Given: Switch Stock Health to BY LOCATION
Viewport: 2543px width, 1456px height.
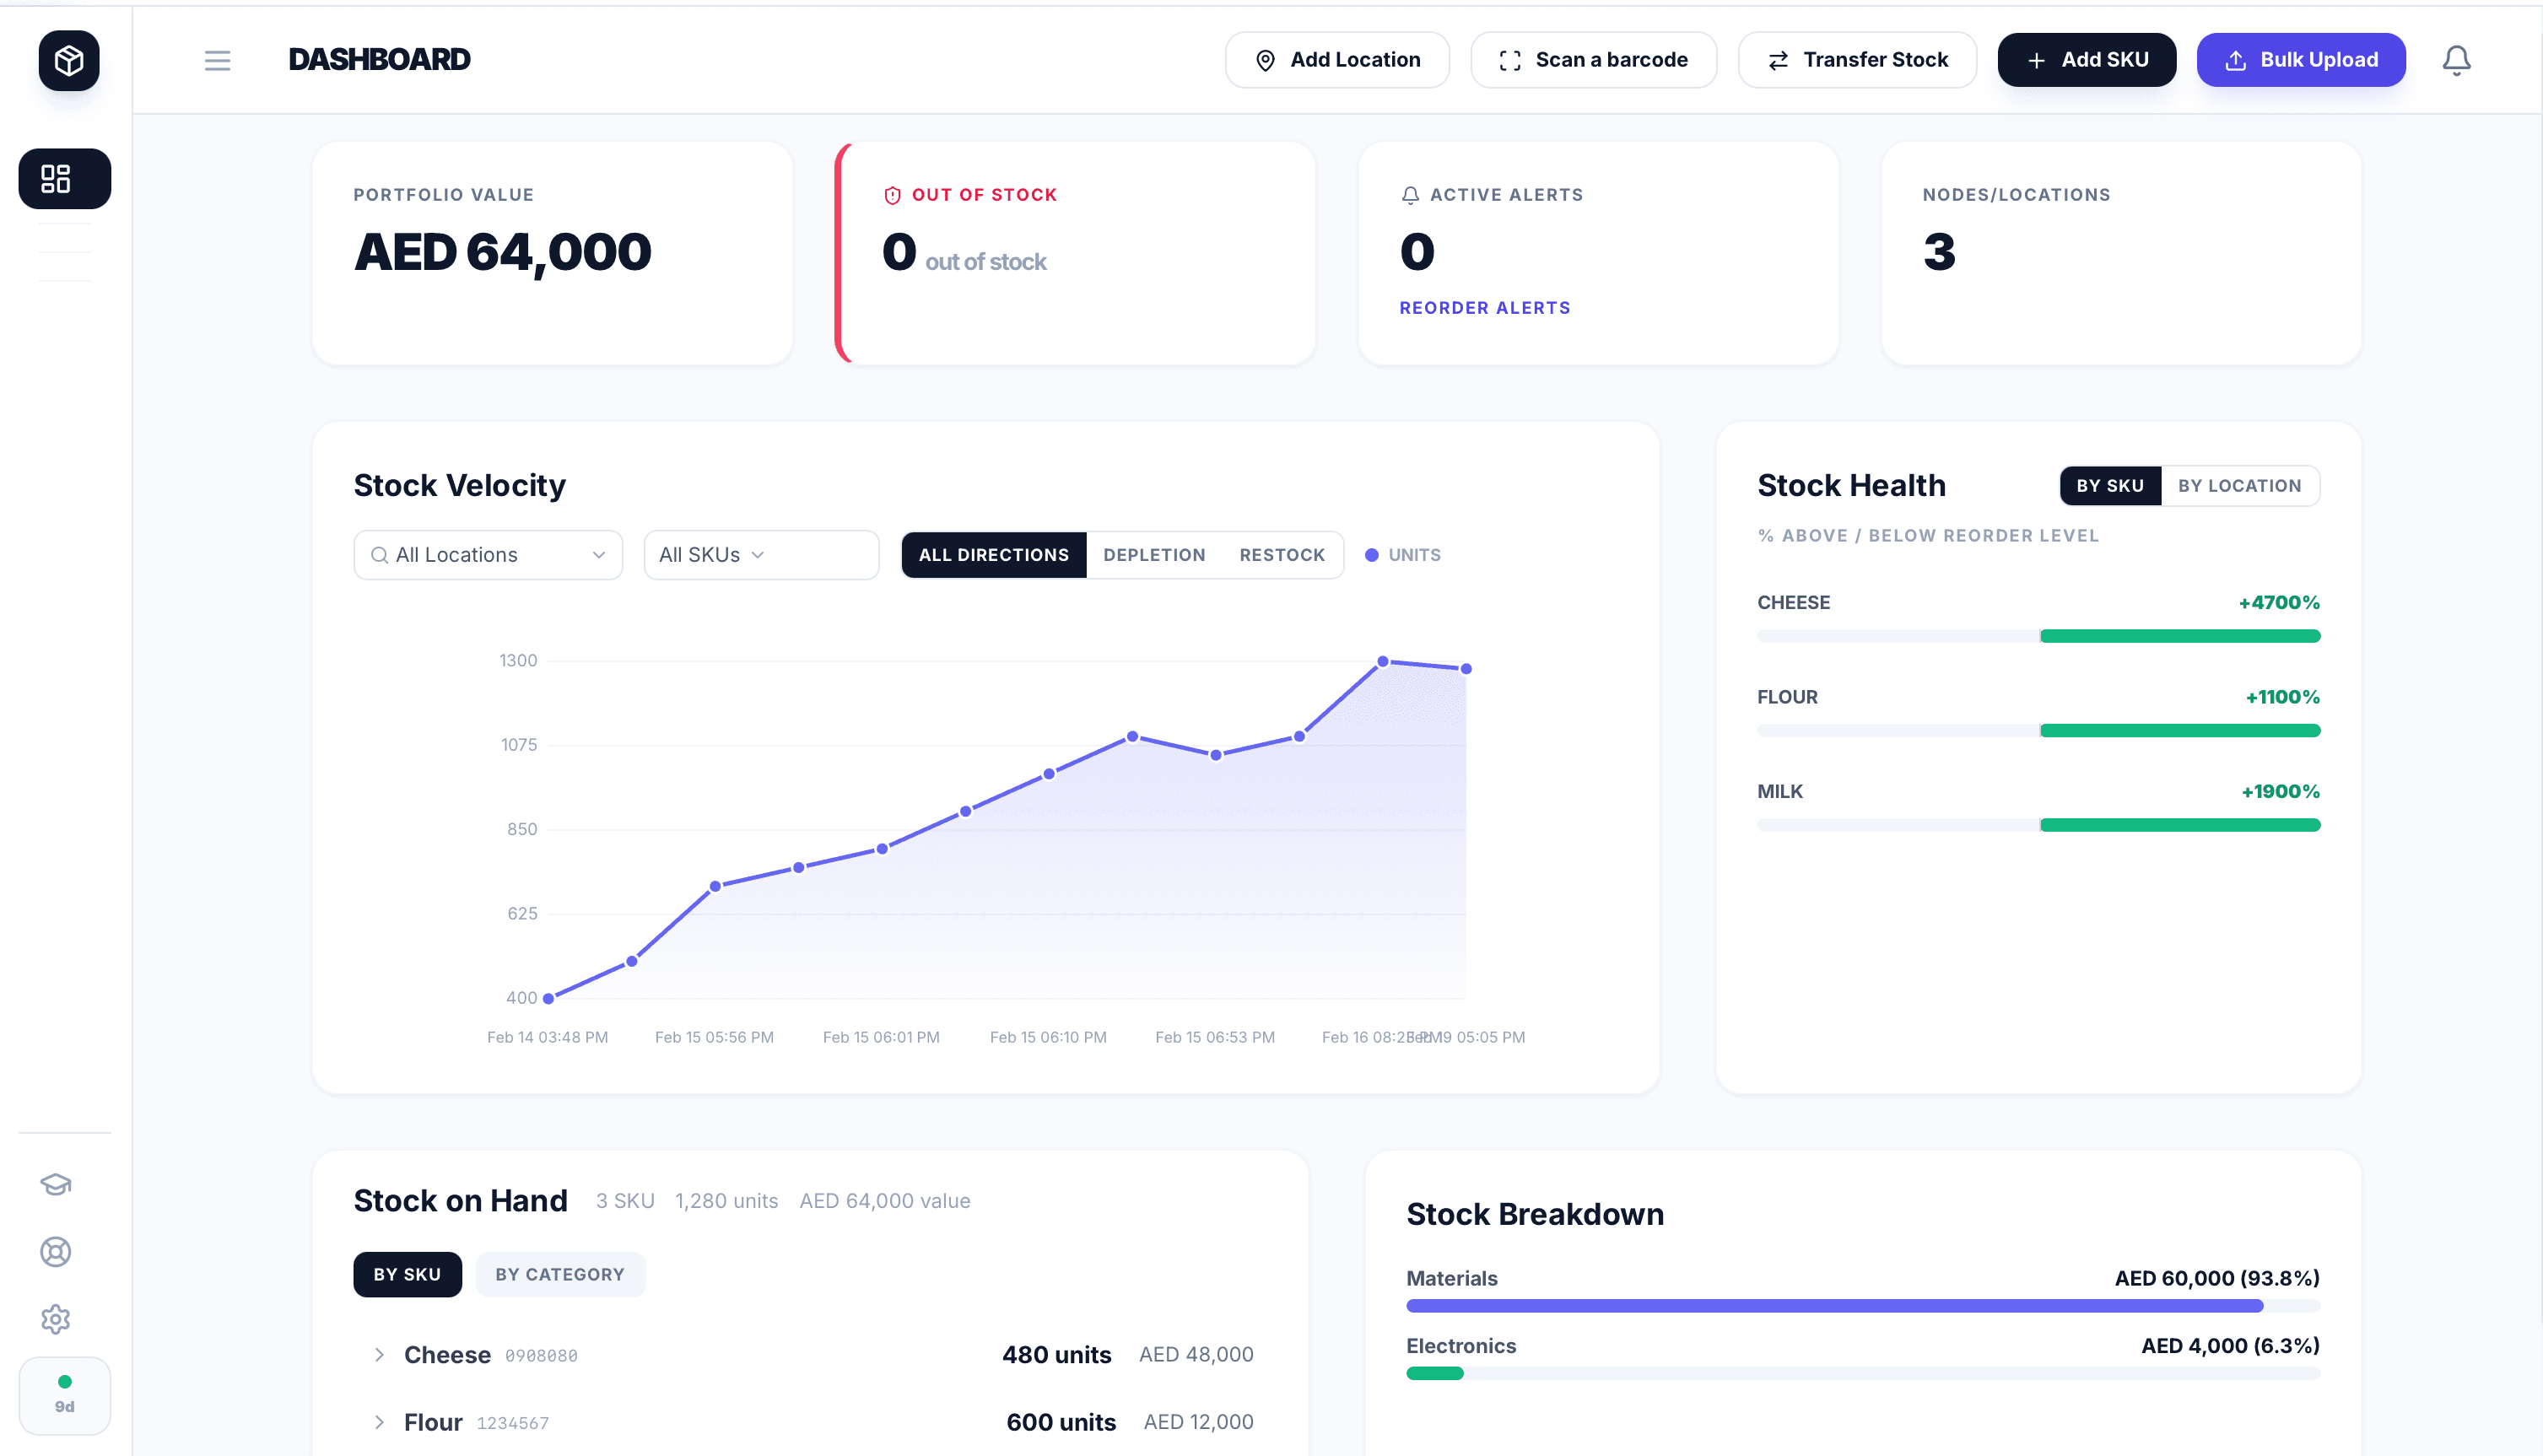Looking at the screenshot, I should click(2241, 485).
